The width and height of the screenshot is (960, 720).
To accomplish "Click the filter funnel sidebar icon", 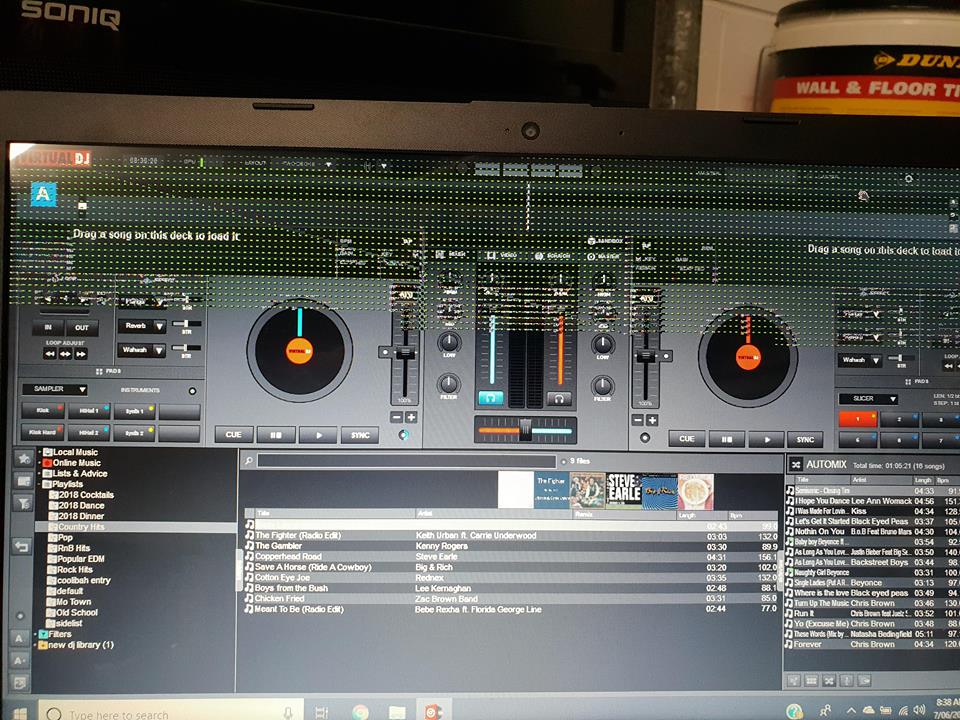I will (x=23, y=503).
